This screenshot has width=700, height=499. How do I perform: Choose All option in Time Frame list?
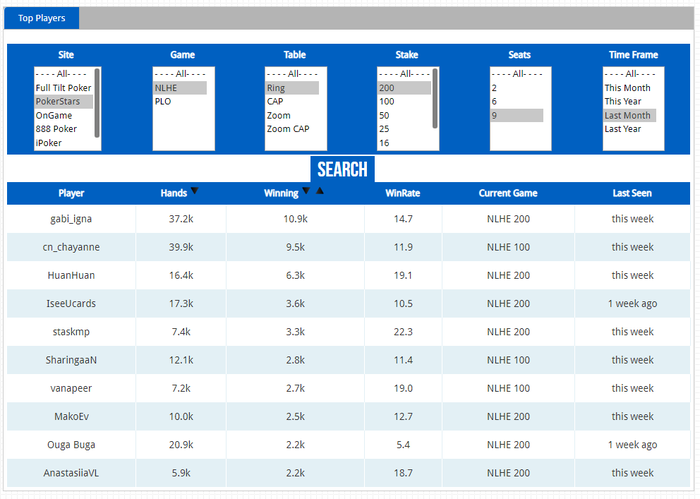click(629, 74)
